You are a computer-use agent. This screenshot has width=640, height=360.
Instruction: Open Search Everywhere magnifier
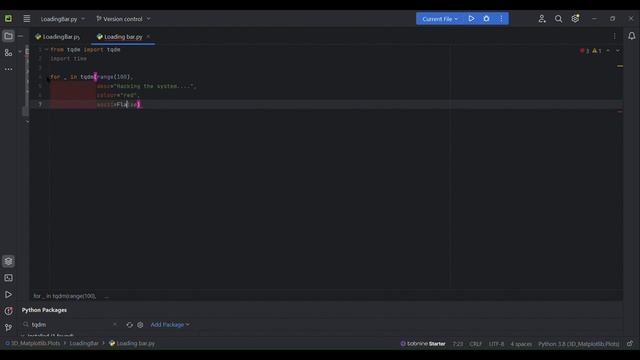point(558,19)
